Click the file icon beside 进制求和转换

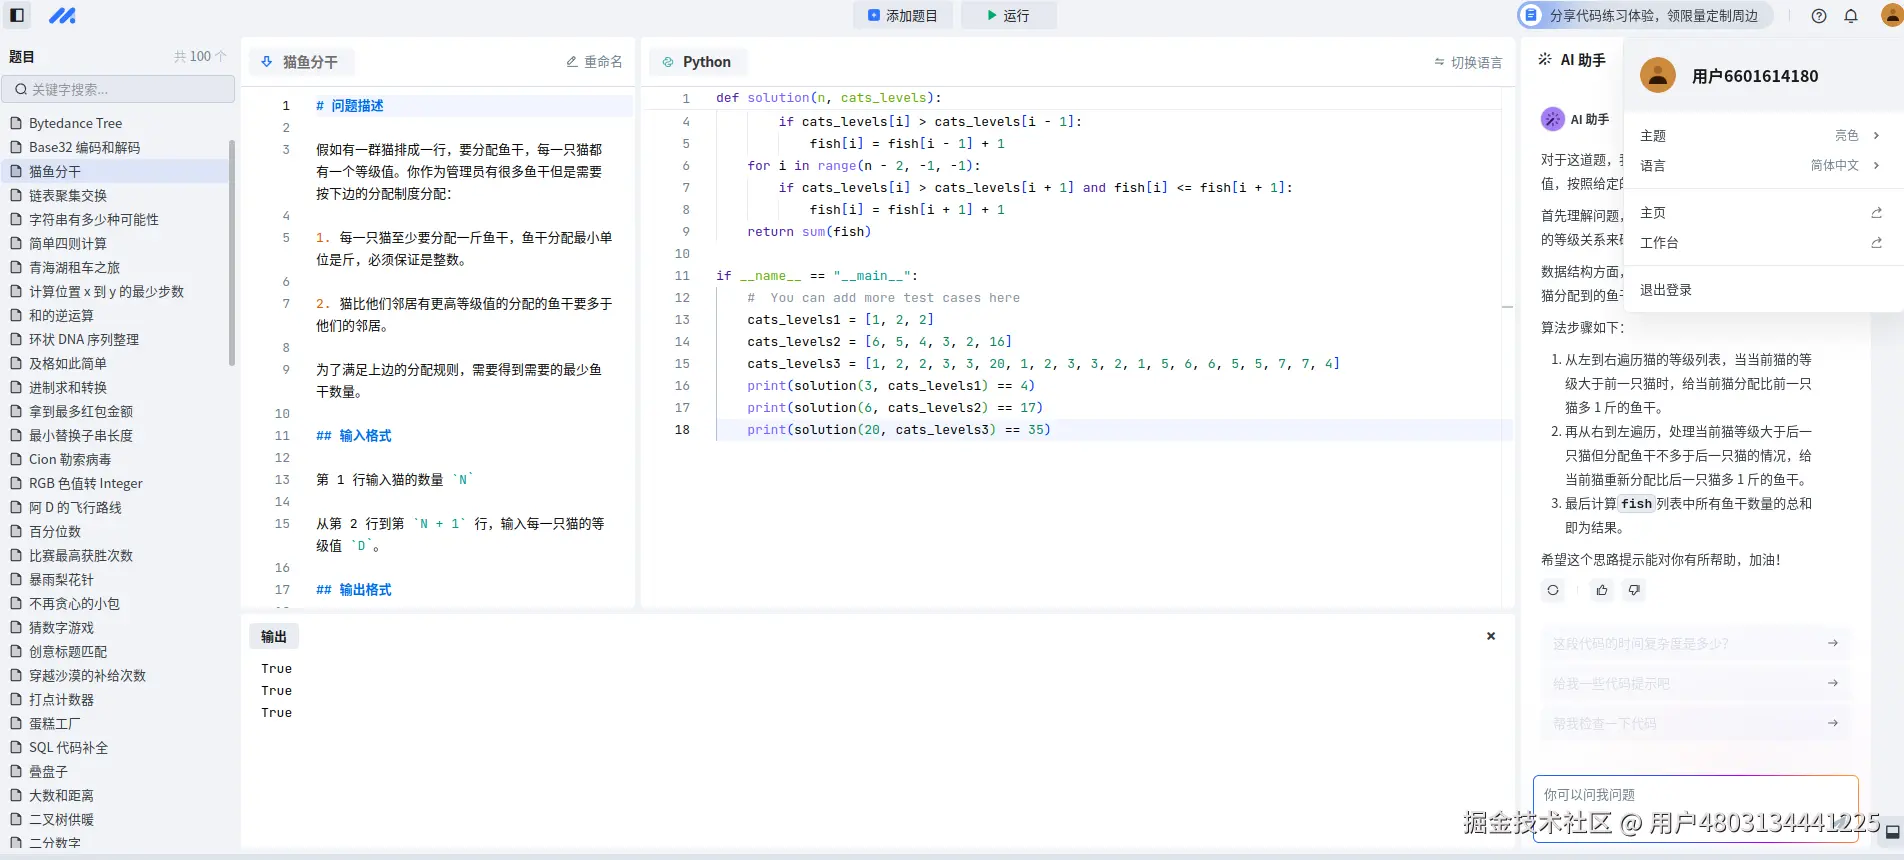click(x=16, y=387)
